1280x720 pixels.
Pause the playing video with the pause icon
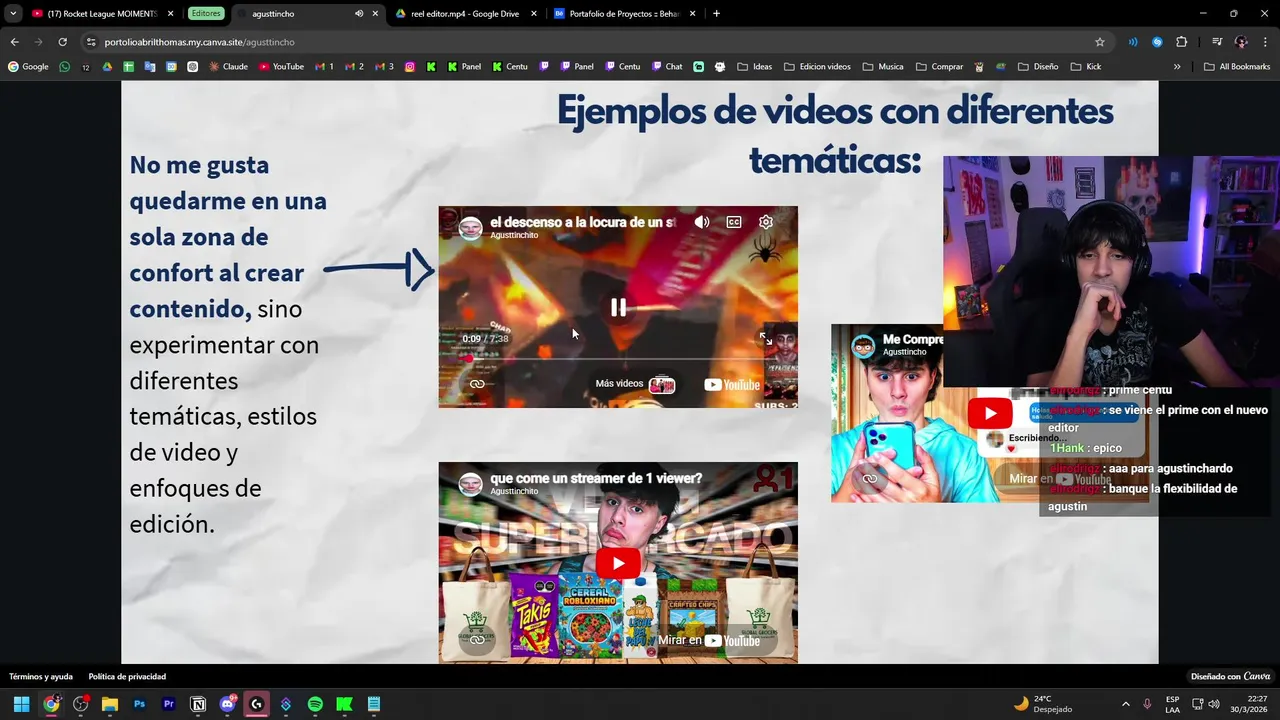coord(618,308)
